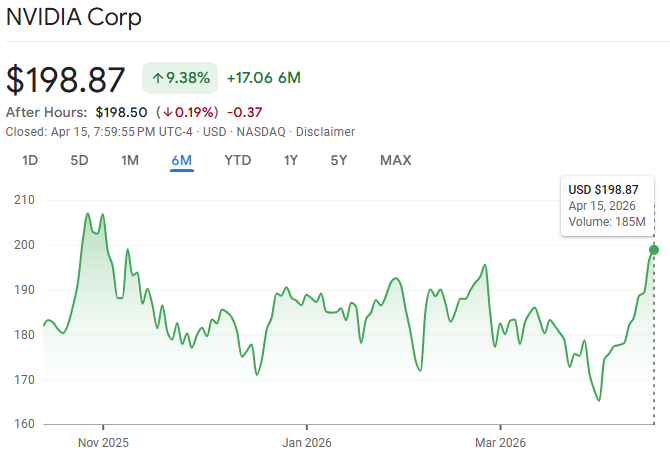670x462 pixels.
Task: Click the $198.87 main price
Action: click(65, 79)
